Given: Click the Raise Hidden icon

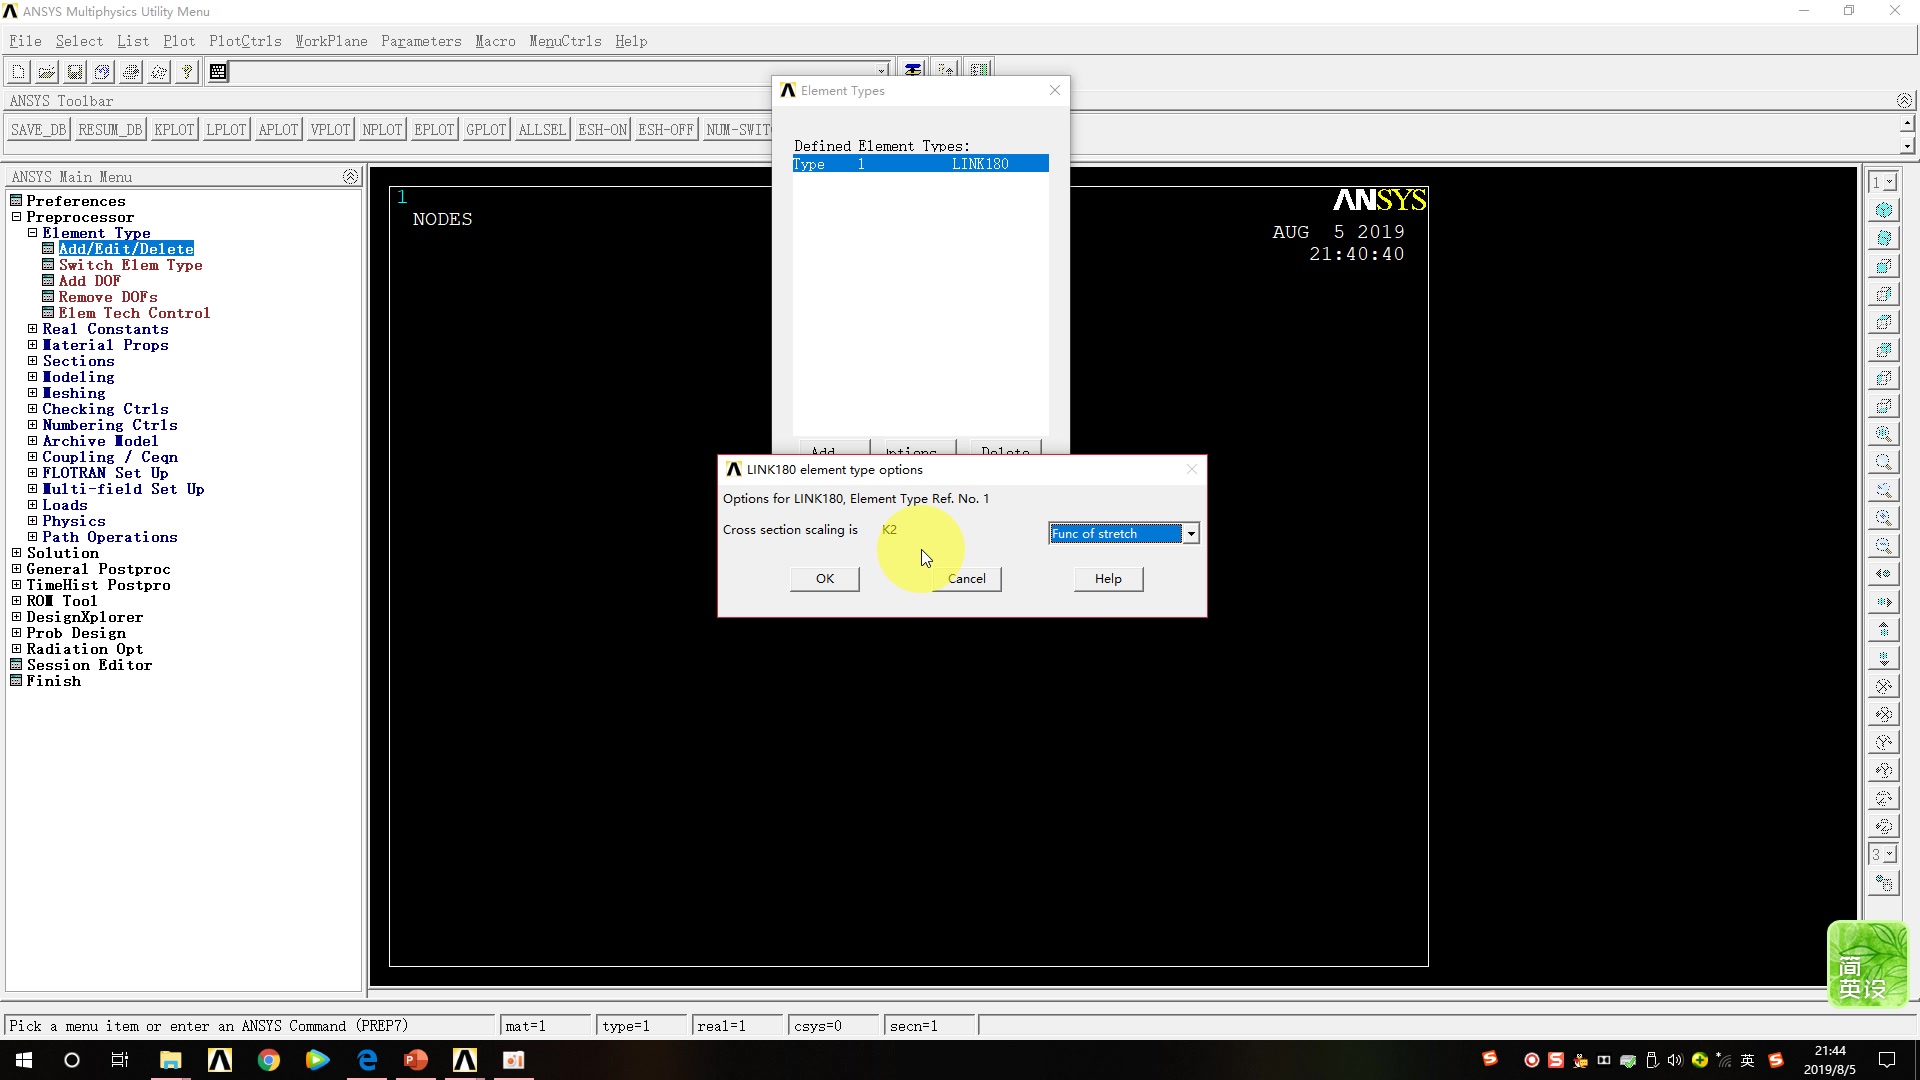Looking at the screenshot, I should tap(913, 69).
